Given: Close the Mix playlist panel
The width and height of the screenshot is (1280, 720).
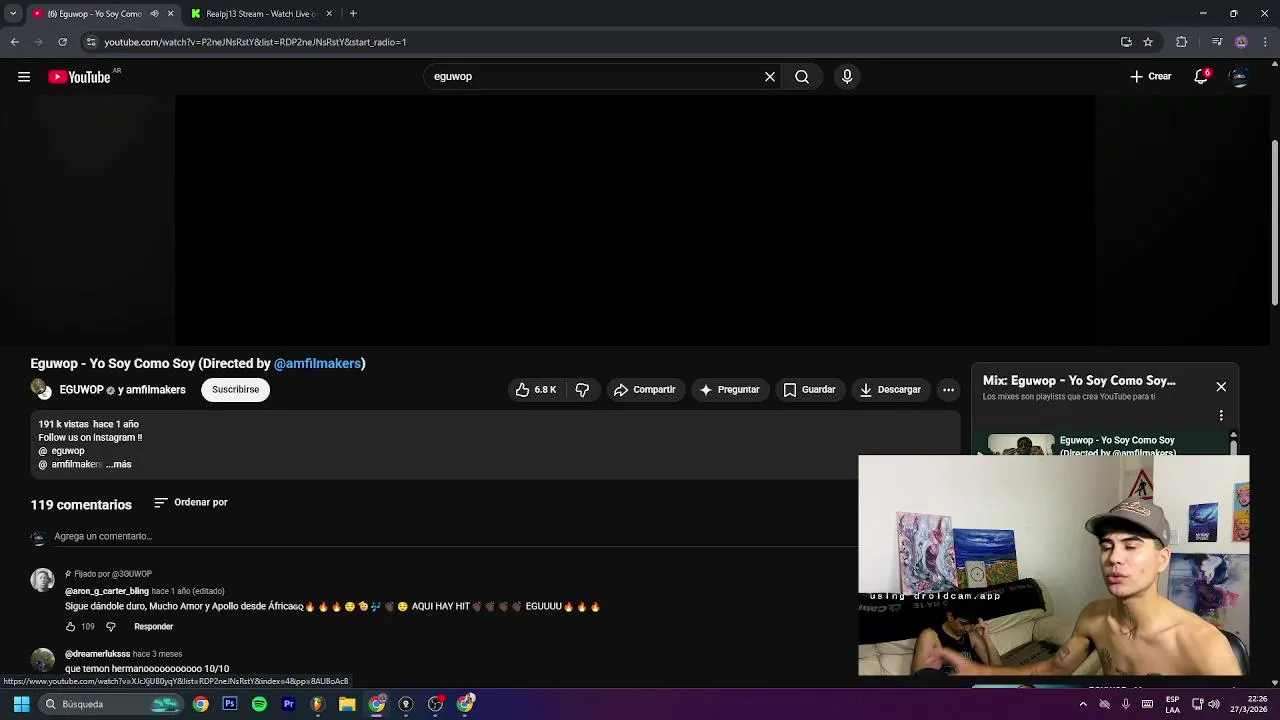Looking at the screenshot, I should (x=1221, y=386).
